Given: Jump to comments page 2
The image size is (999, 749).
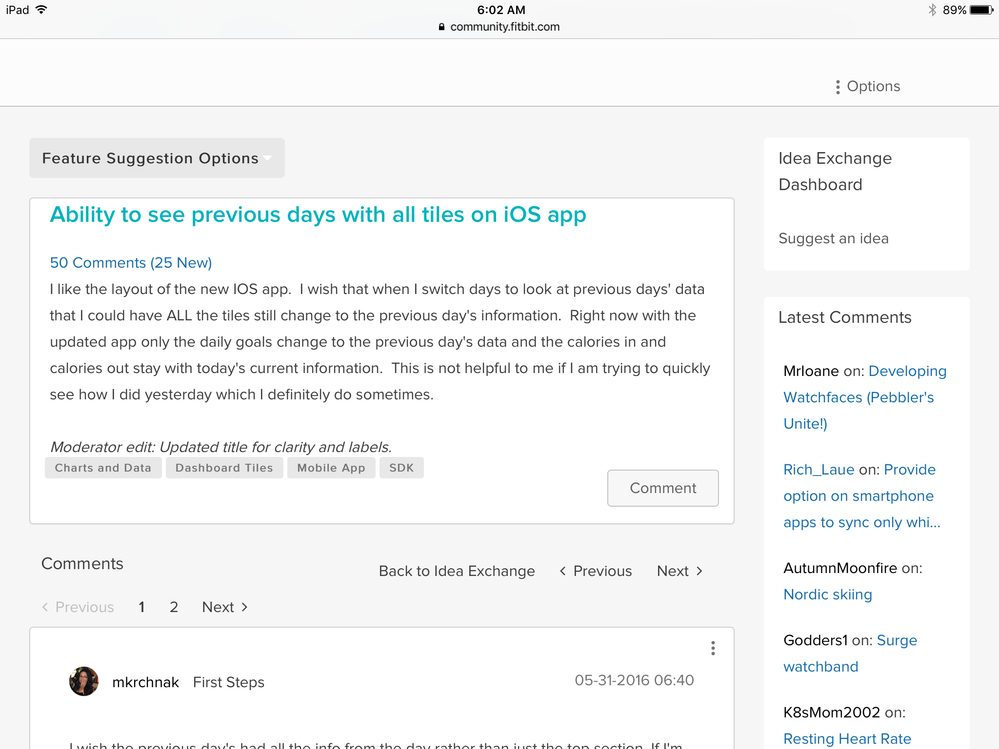Looking at the screenshot, I should 174,607.
